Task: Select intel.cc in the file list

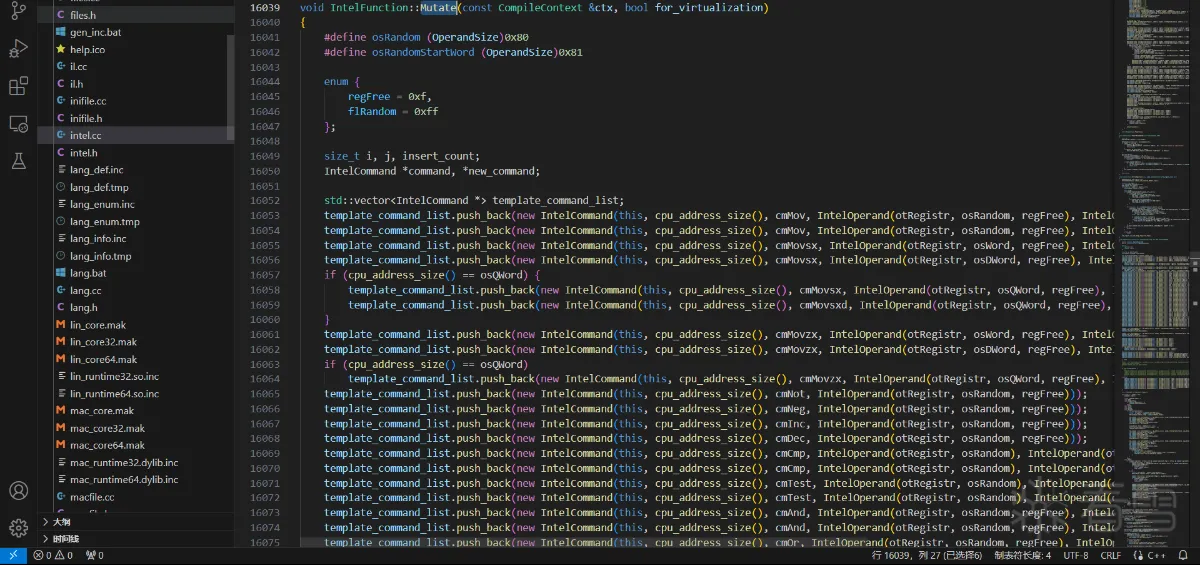Action: pos(136,135)
